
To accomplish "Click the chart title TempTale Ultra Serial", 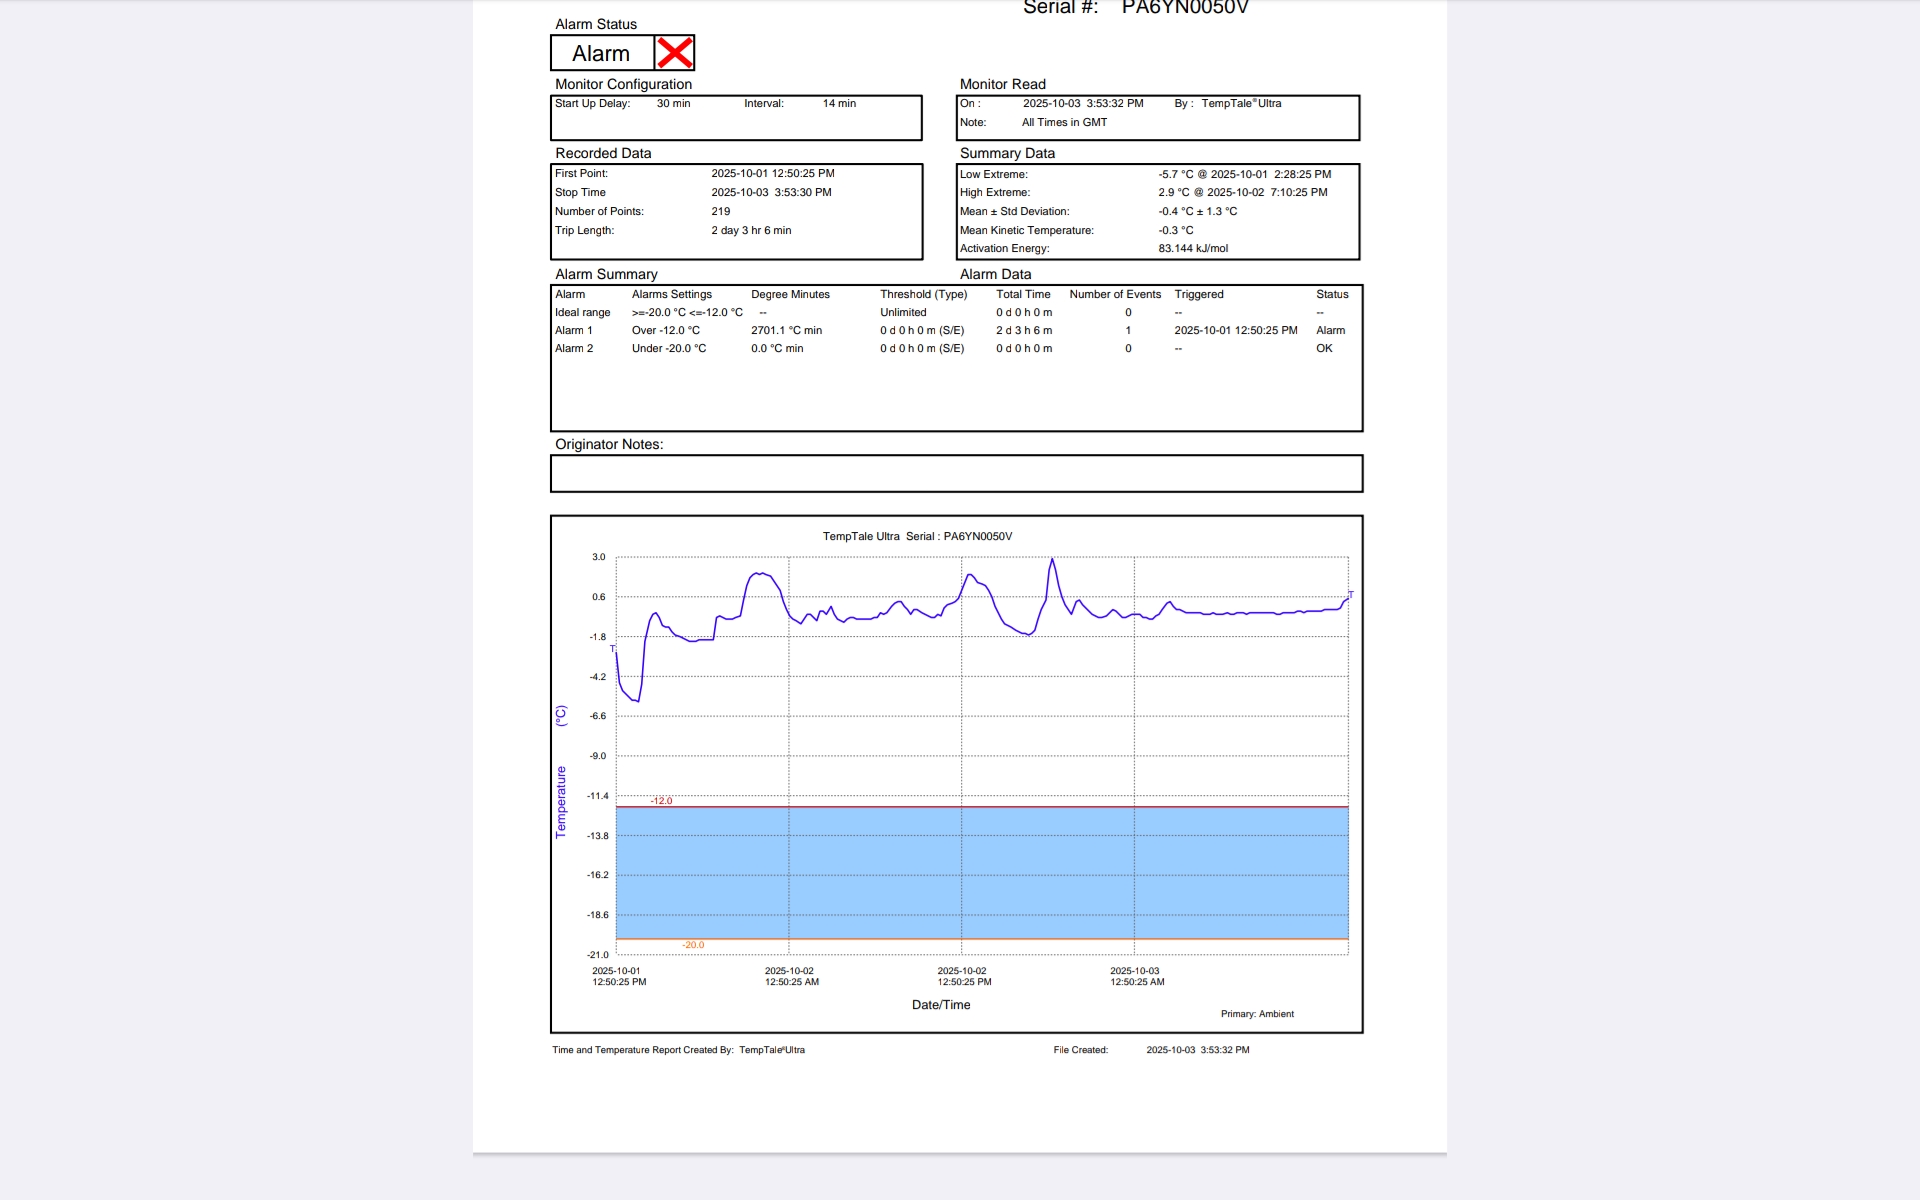I will click(x=917, y=536).
